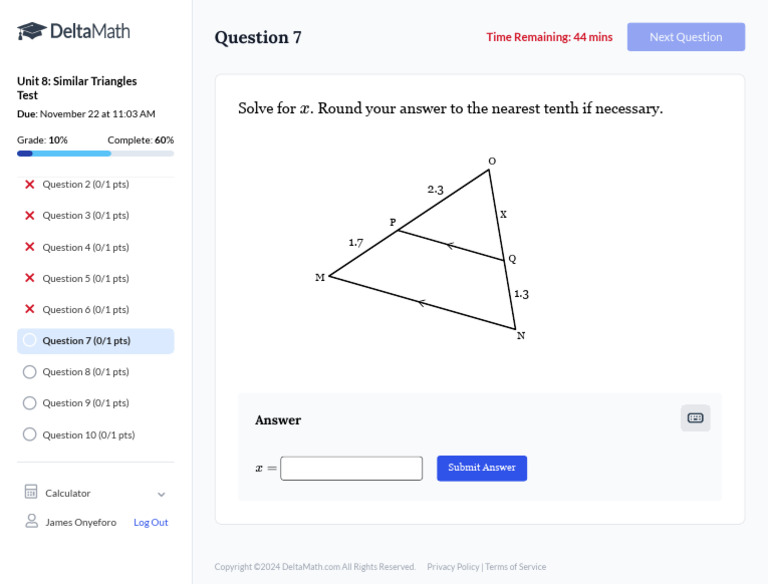This screenshot has width=768, height=584.
Task: Select the Question 8 circle marker
Action: pyautogui.click(x=30, y=372)
